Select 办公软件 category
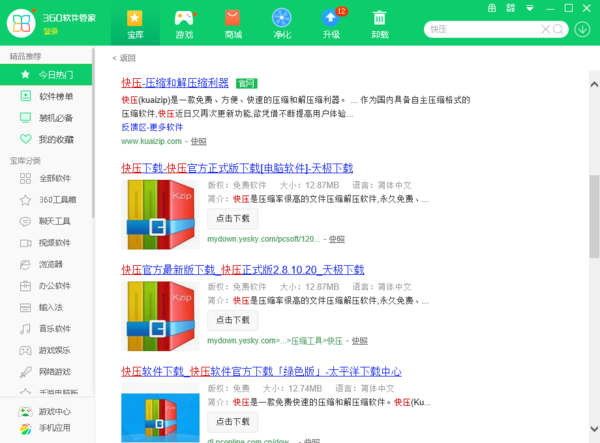The image size is (600, 443). point(46,285)
